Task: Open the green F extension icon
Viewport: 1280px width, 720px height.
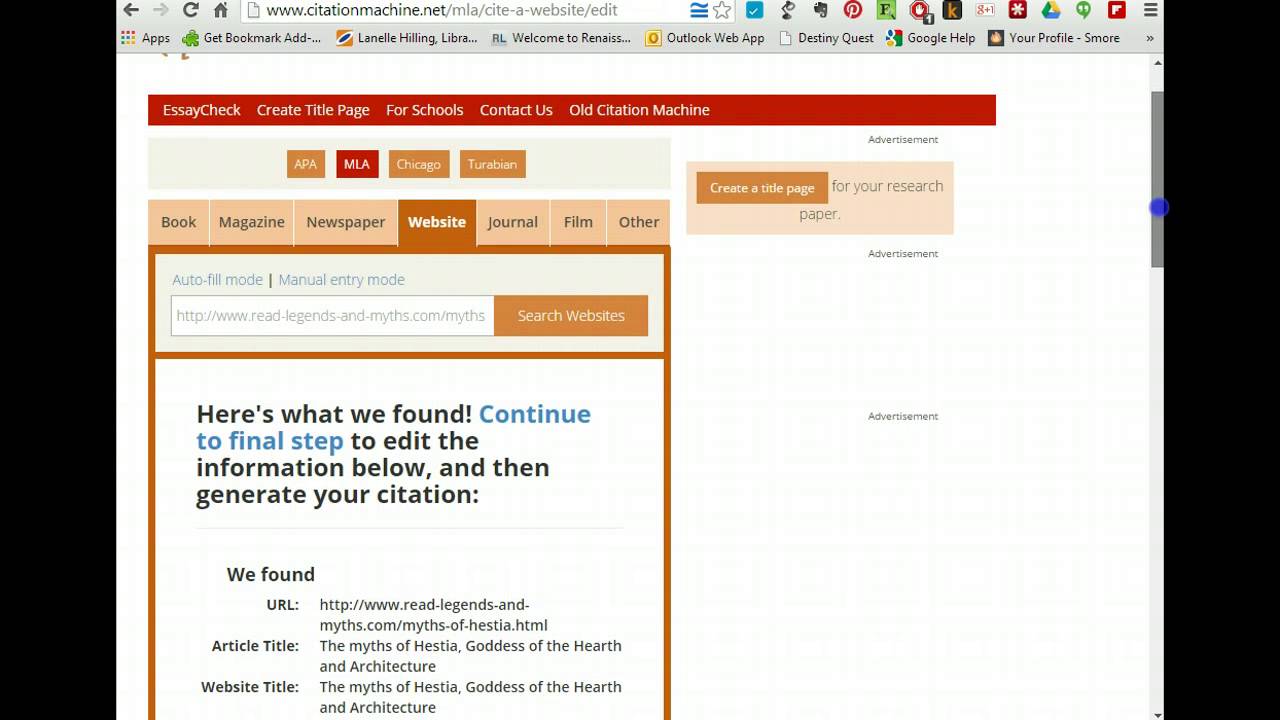Action: point(886,10)
